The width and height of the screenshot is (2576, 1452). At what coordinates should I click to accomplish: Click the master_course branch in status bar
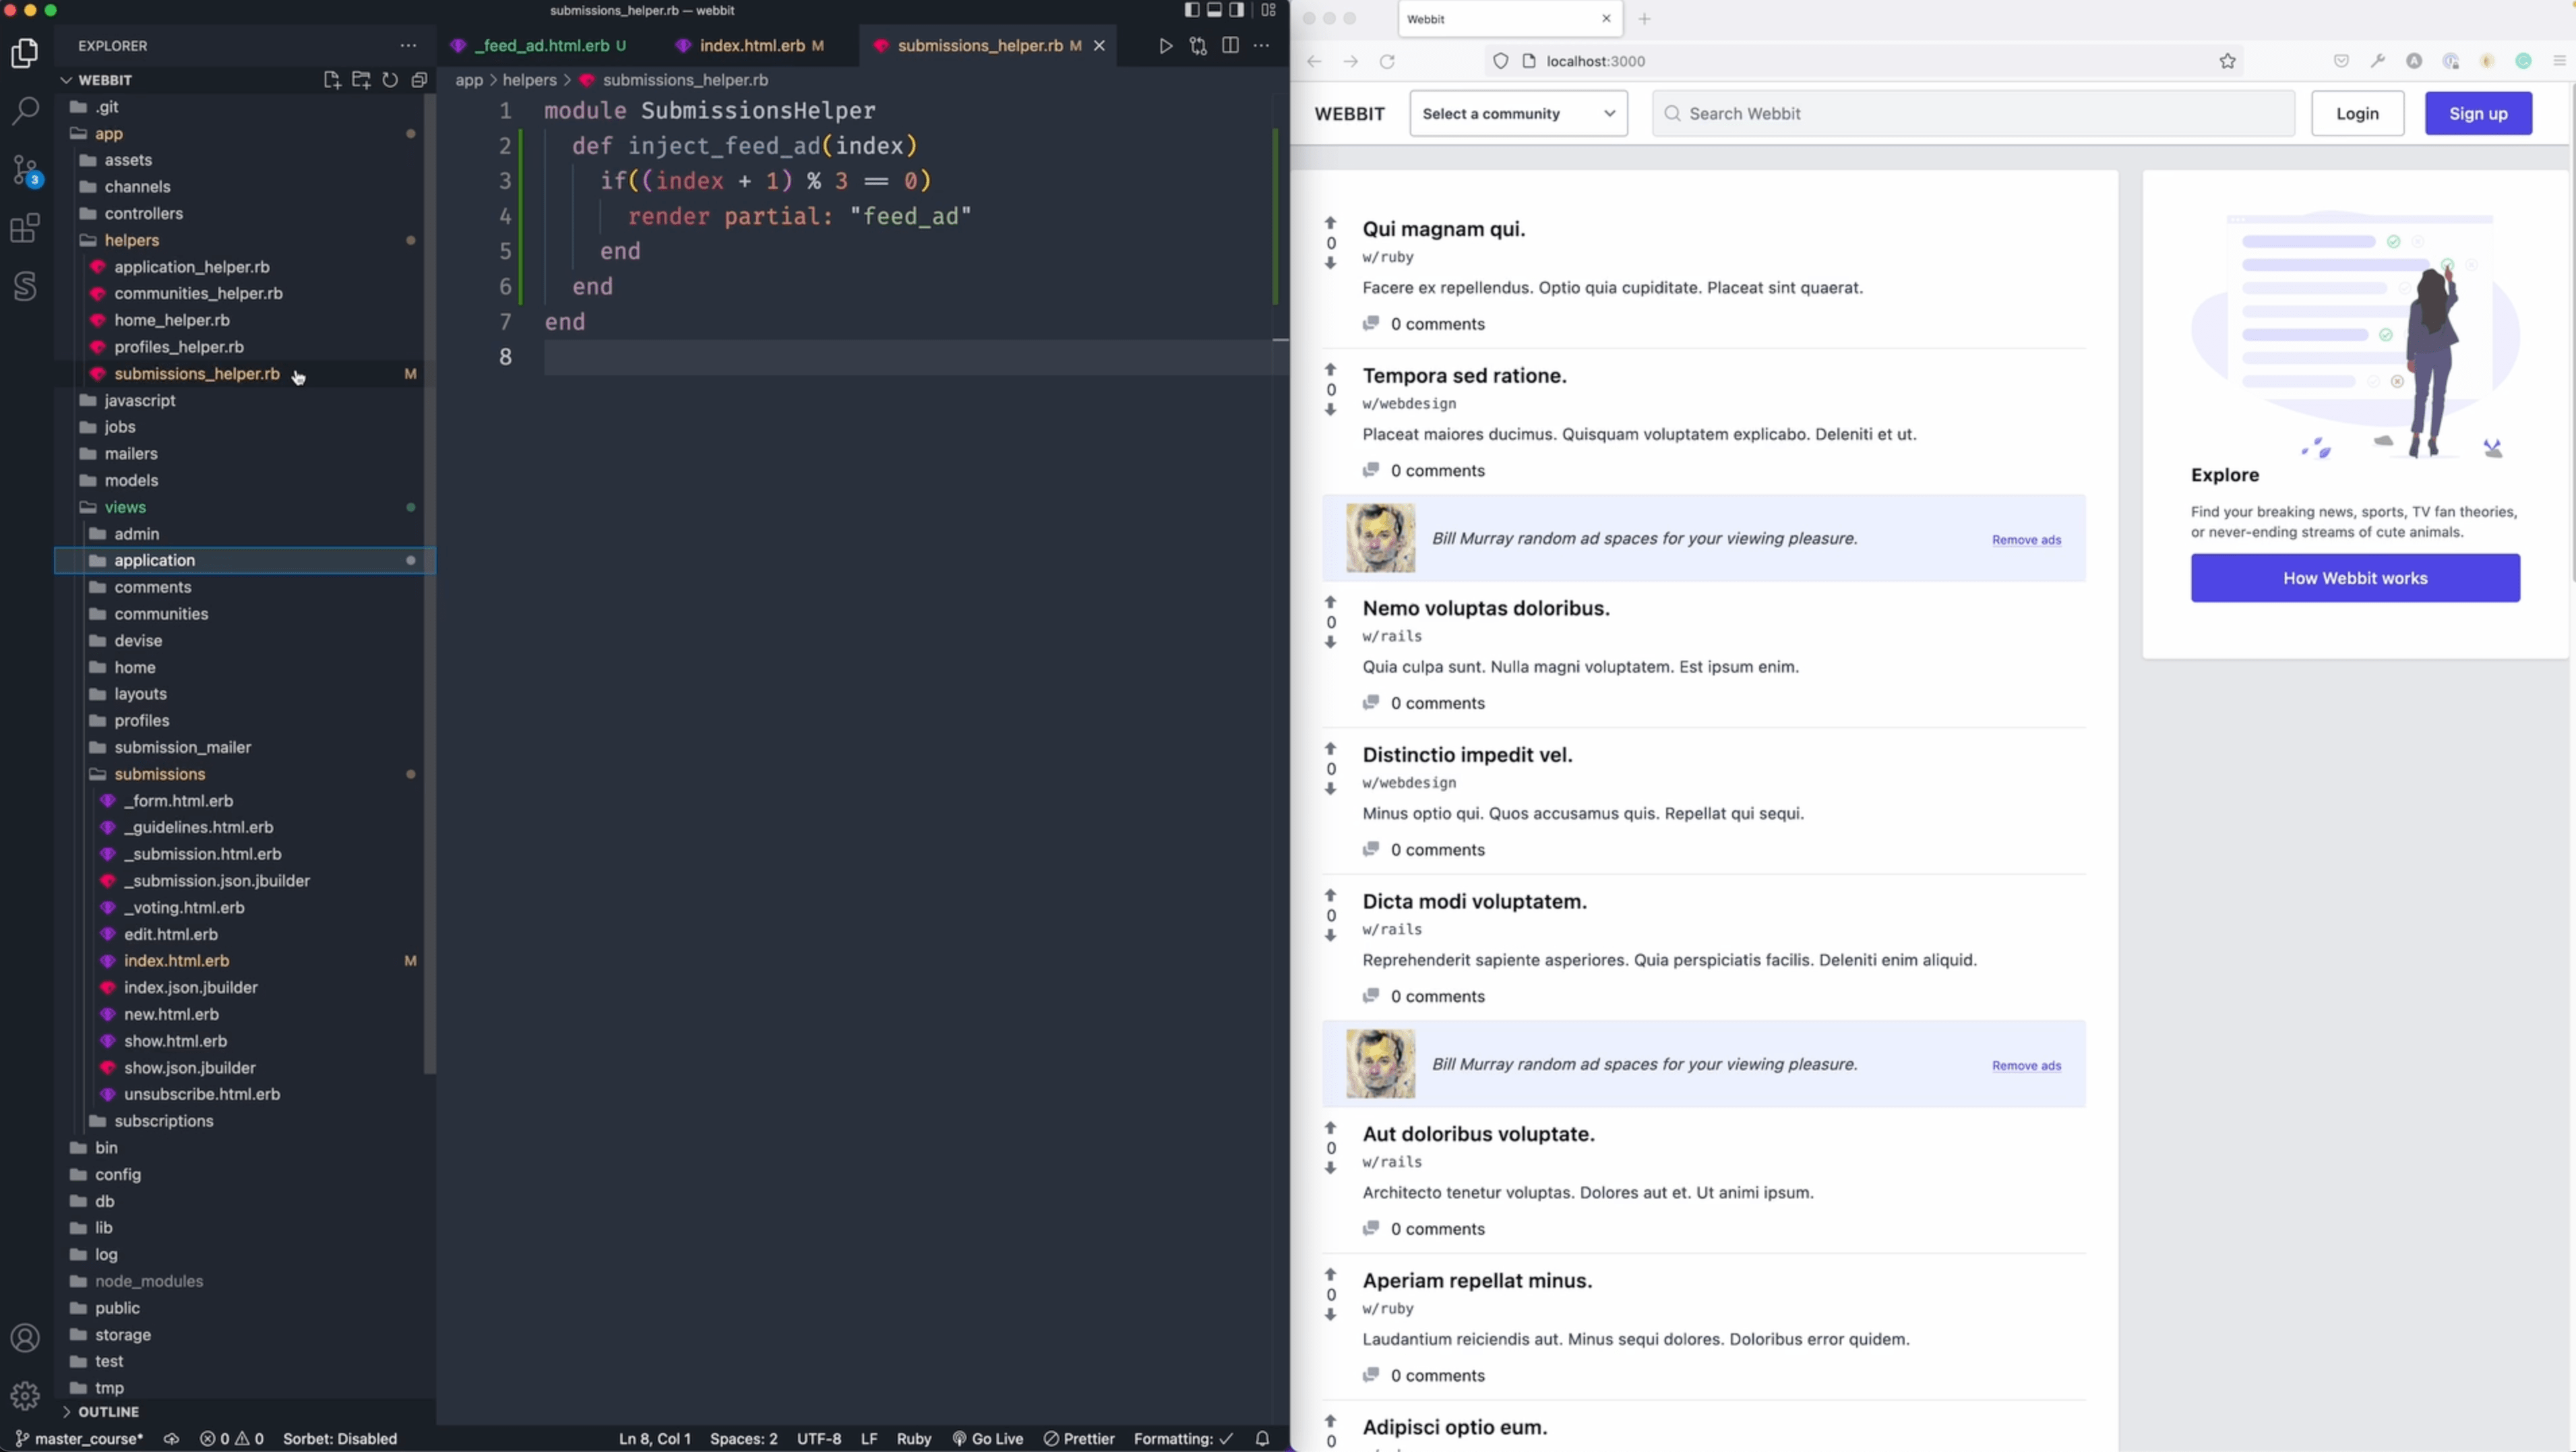79,1438
